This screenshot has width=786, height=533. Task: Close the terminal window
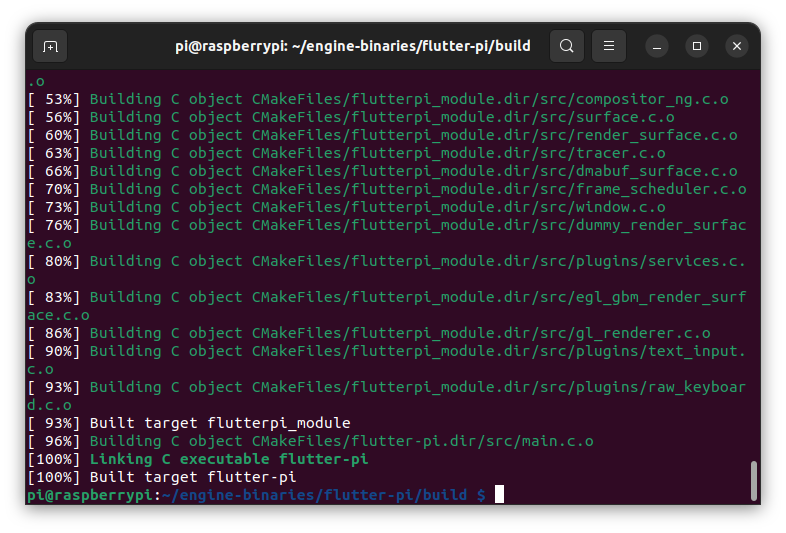click(737, 46)
